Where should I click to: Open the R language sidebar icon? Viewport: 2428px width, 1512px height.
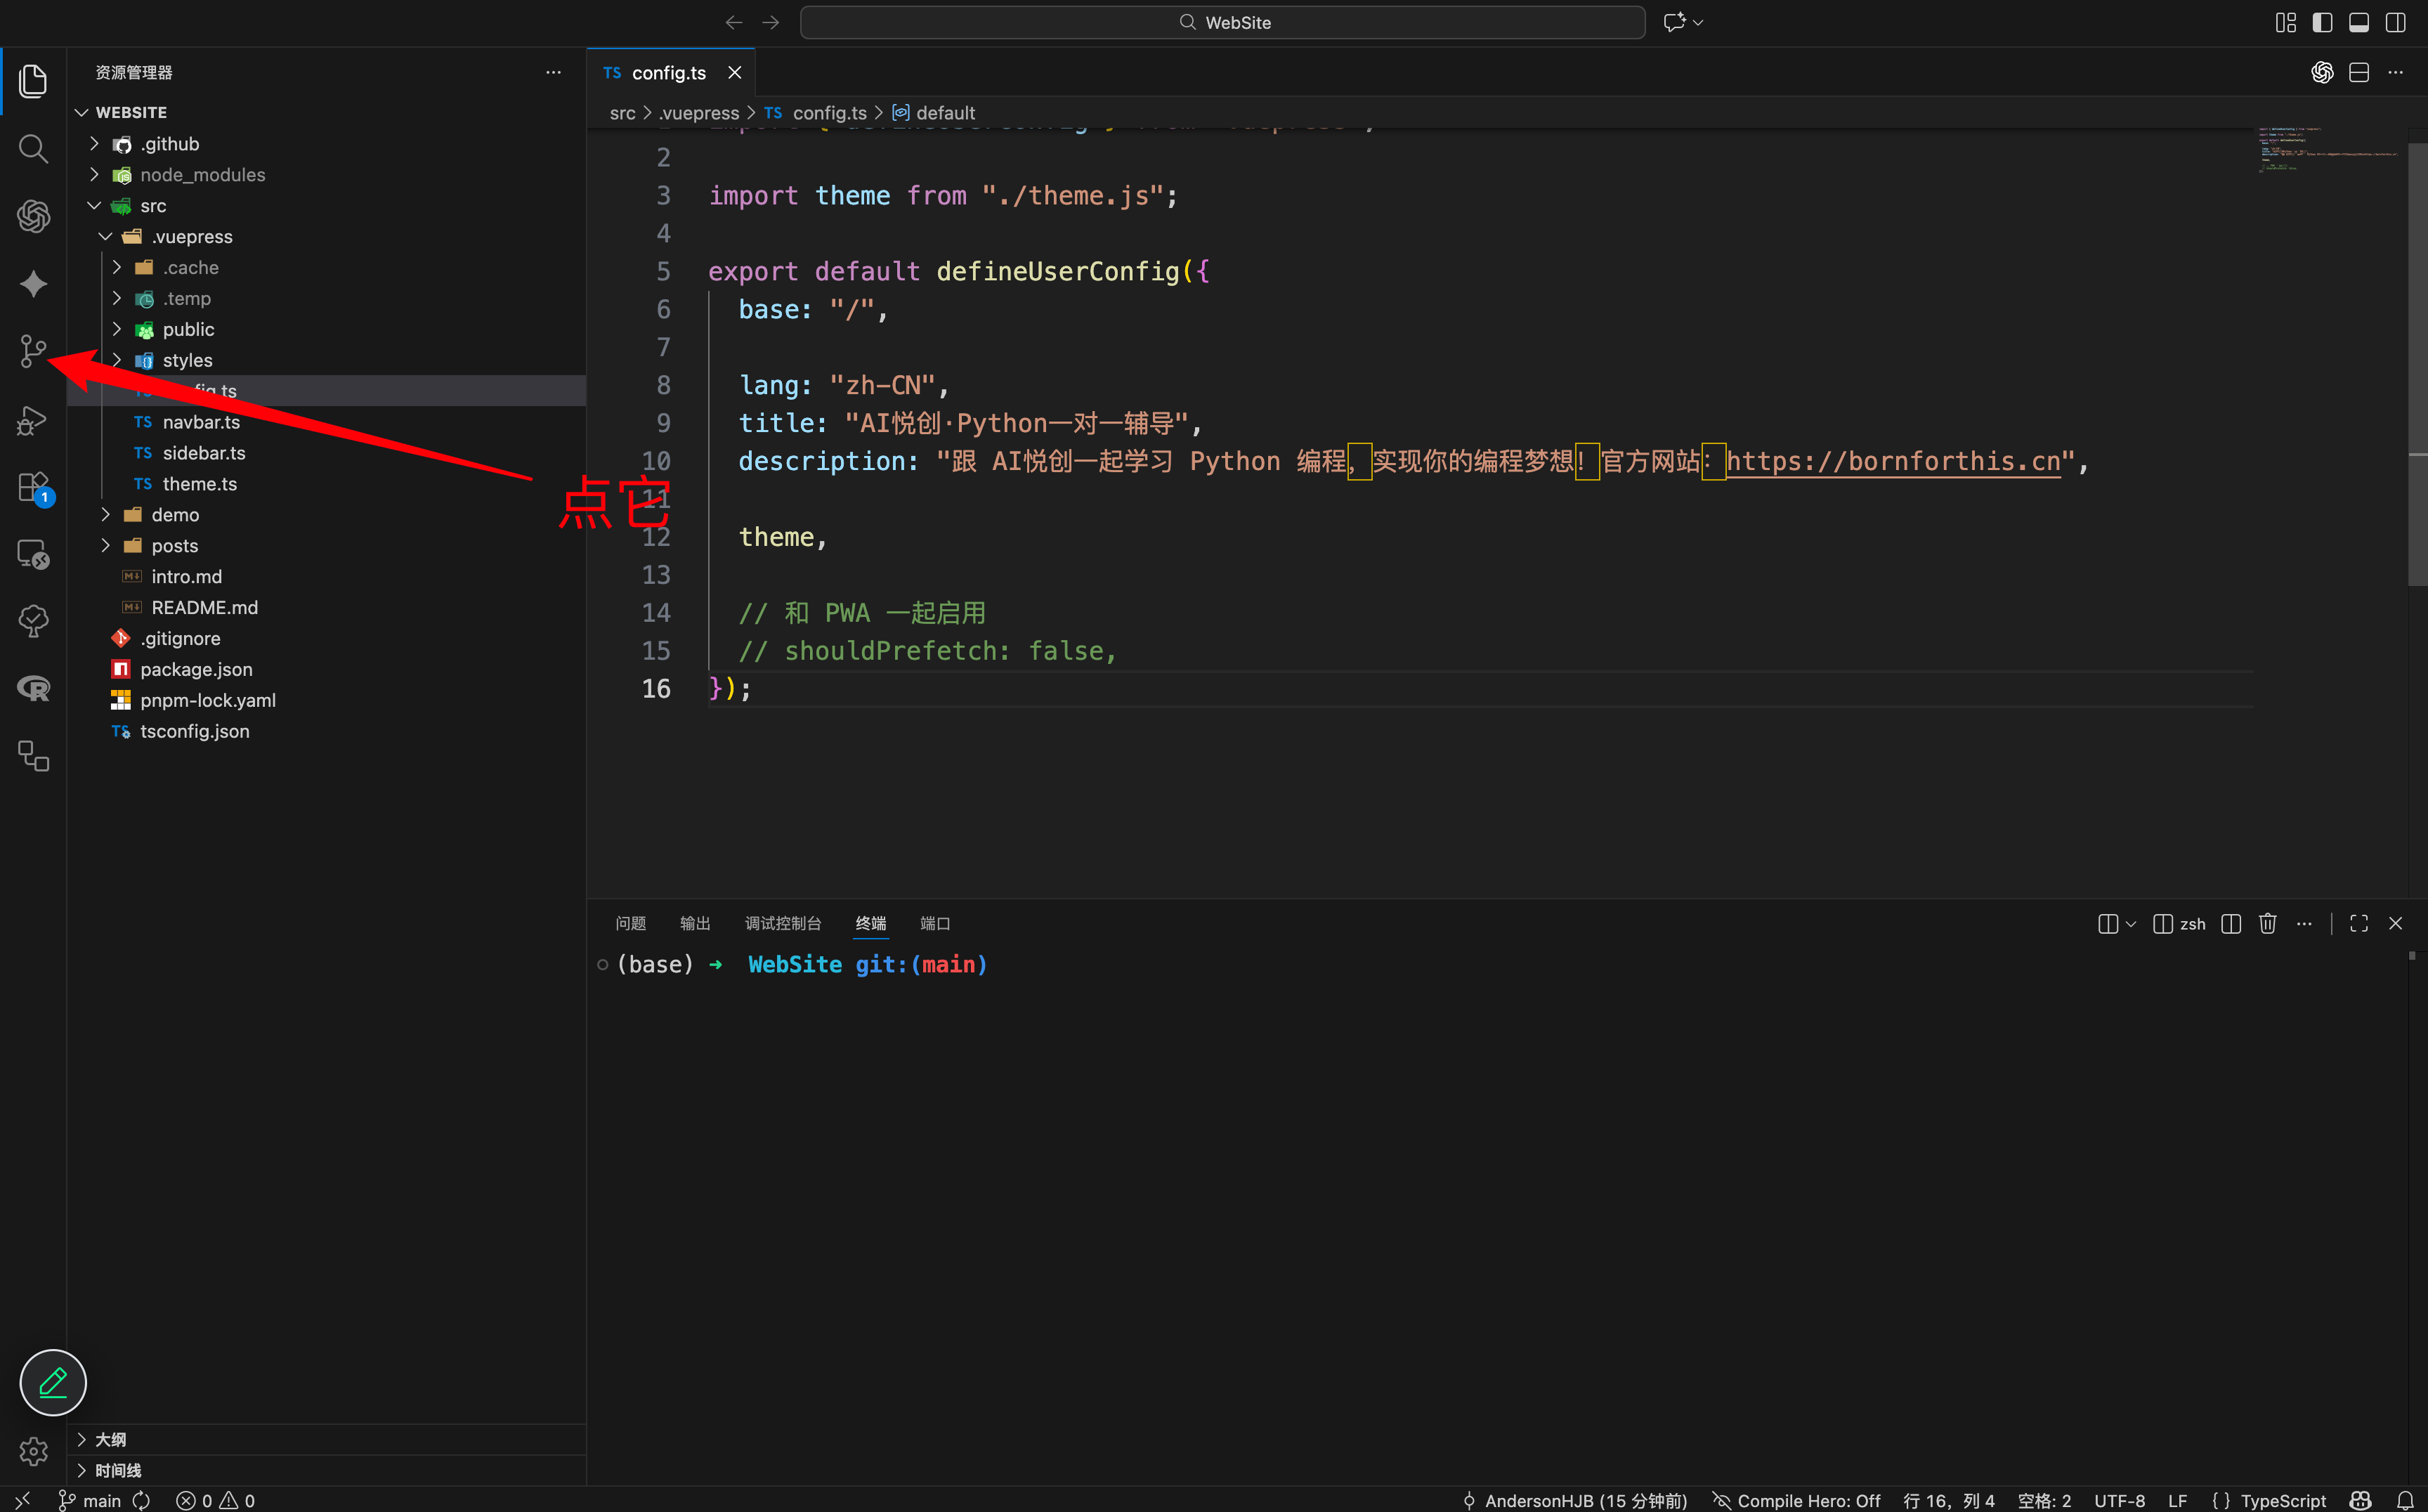[33, 688]
